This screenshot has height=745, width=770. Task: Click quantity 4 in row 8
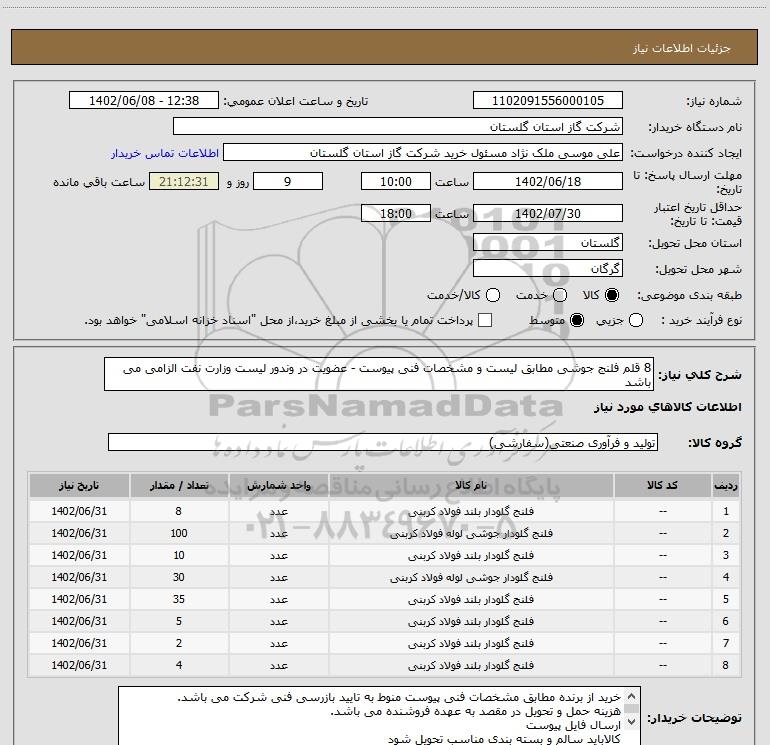click(179, 665)
